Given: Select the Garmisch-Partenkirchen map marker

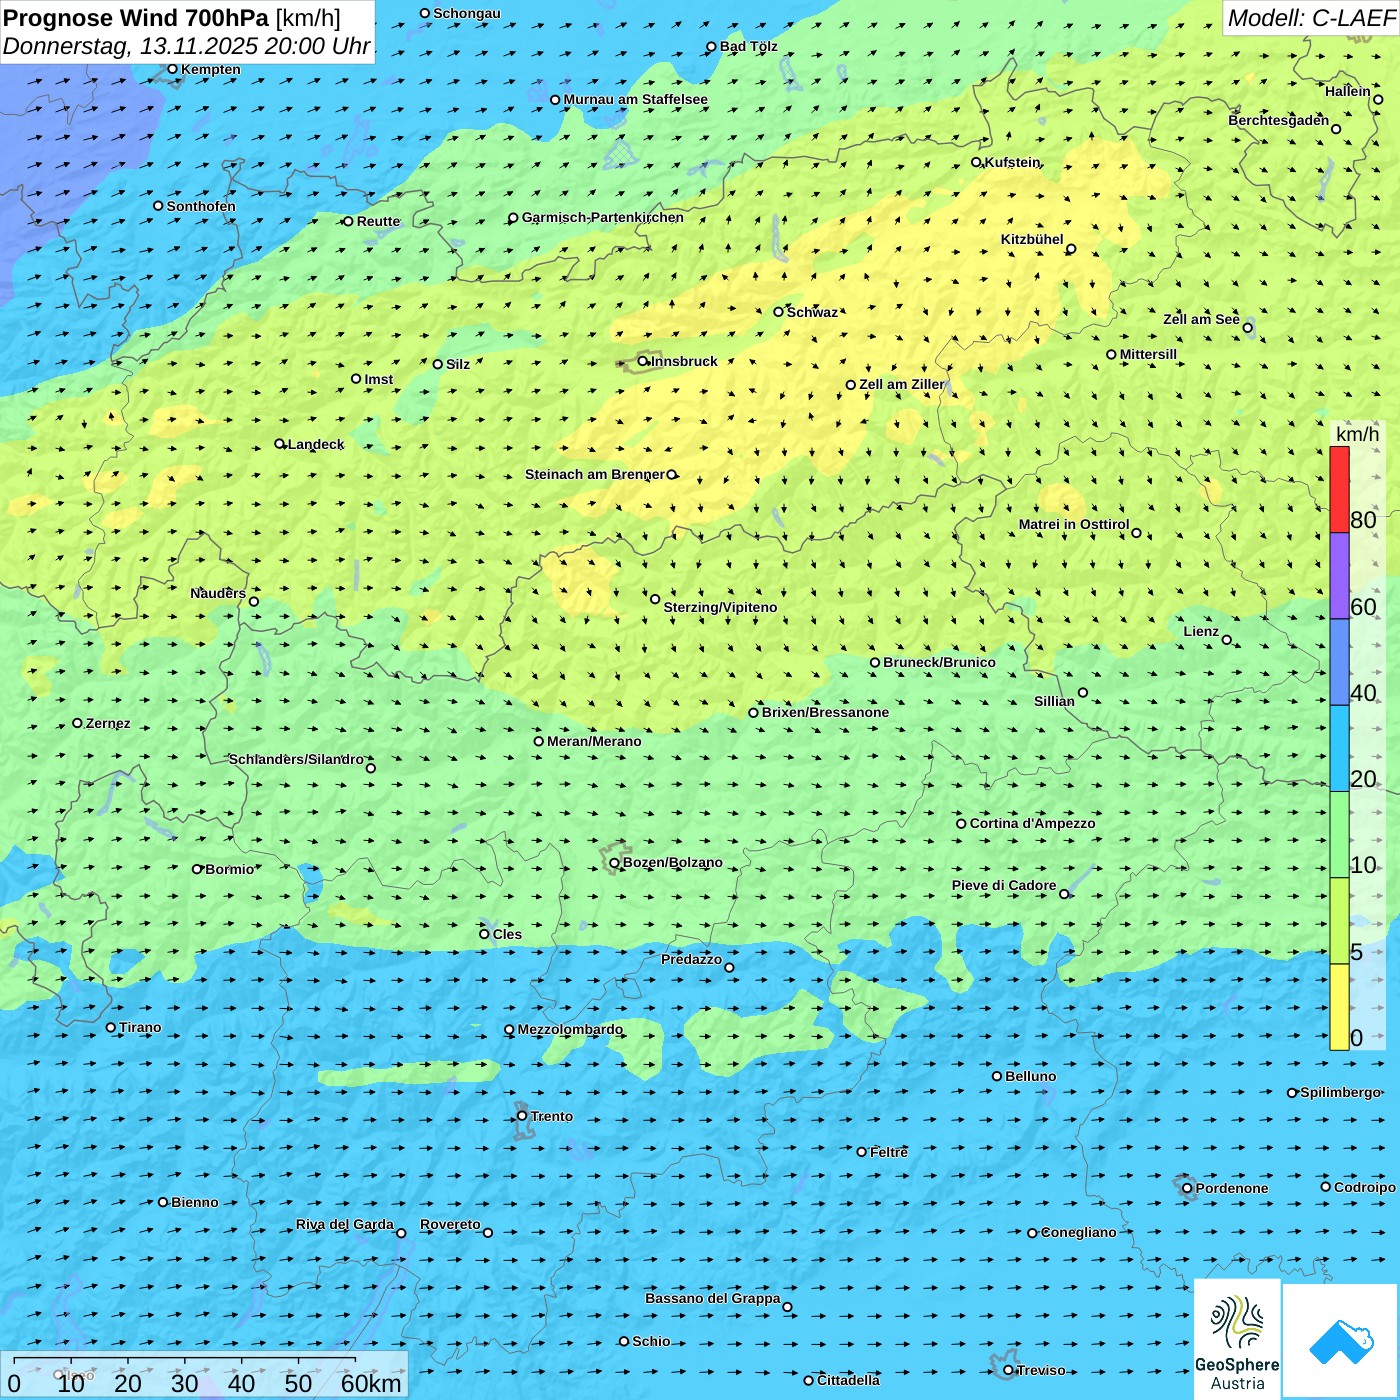Looking at the screenshot, I should point(513,218).
